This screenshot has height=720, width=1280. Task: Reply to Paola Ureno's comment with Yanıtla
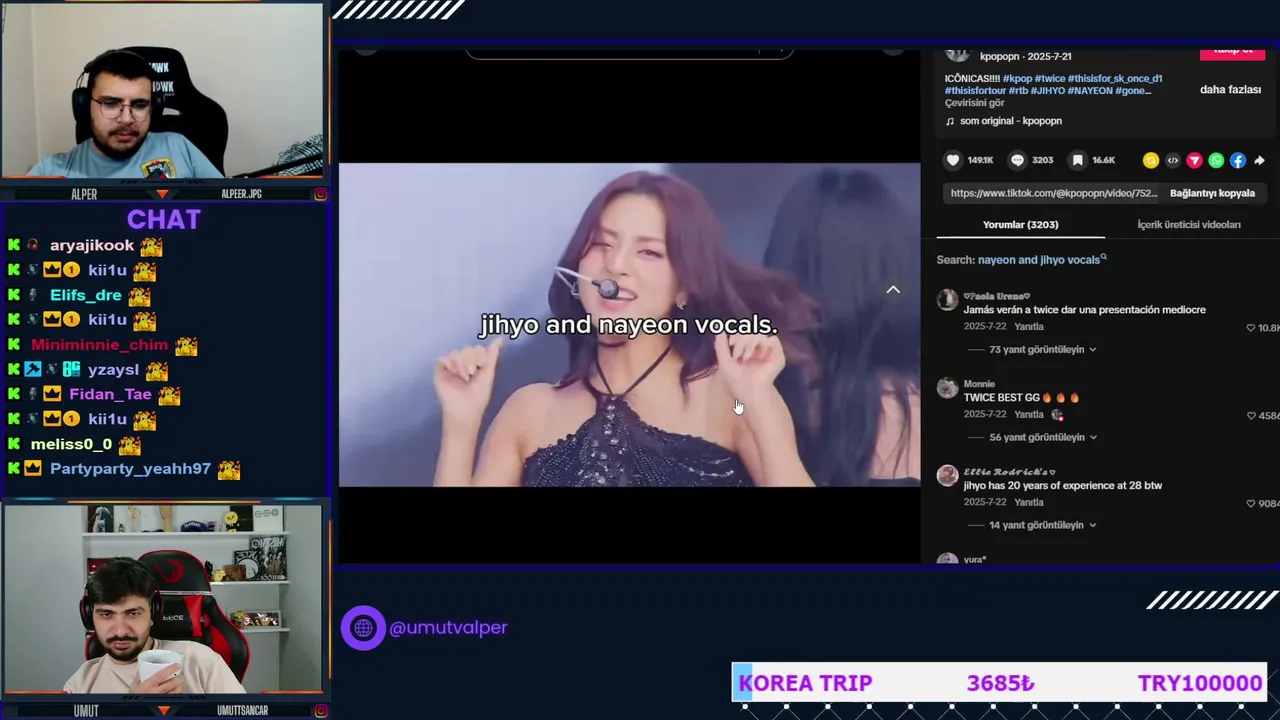click(1029, 327)
